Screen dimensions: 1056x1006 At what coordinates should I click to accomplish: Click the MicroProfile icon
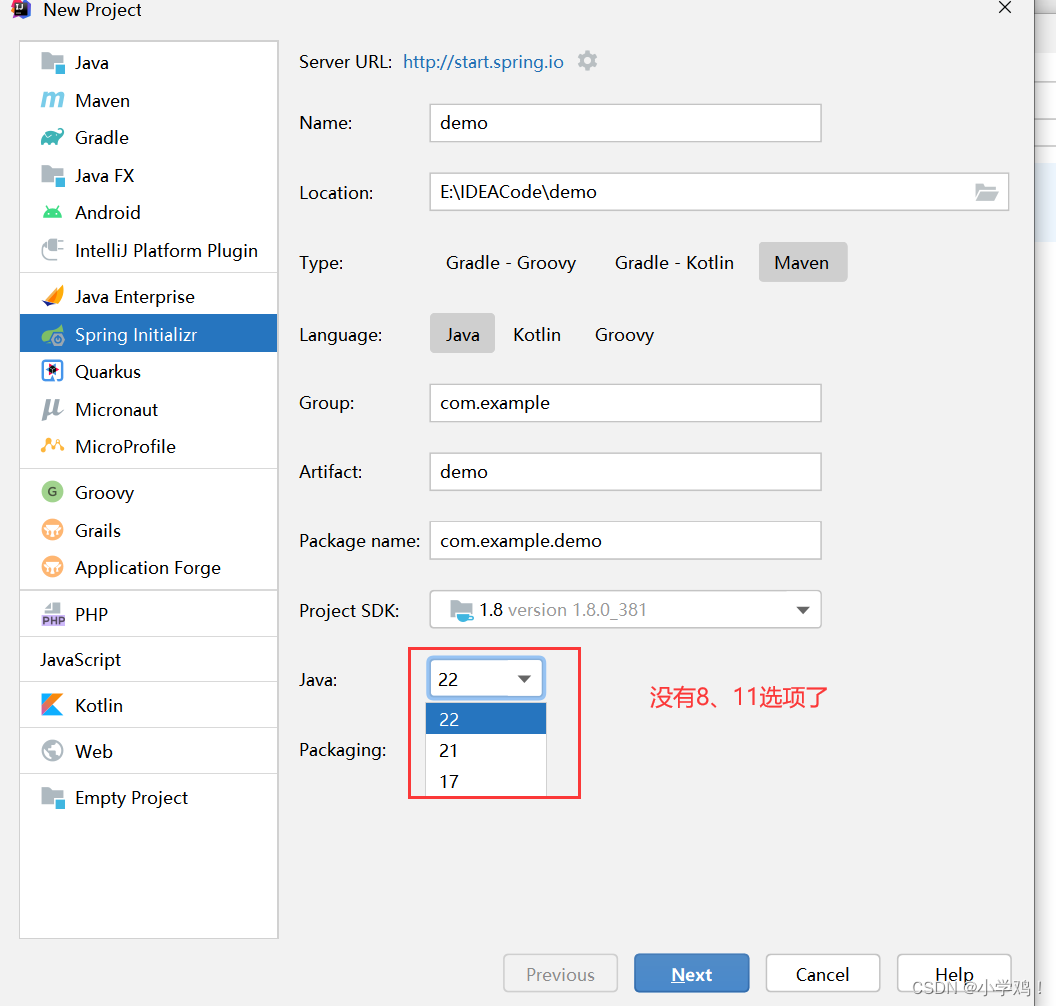point(53,446)
